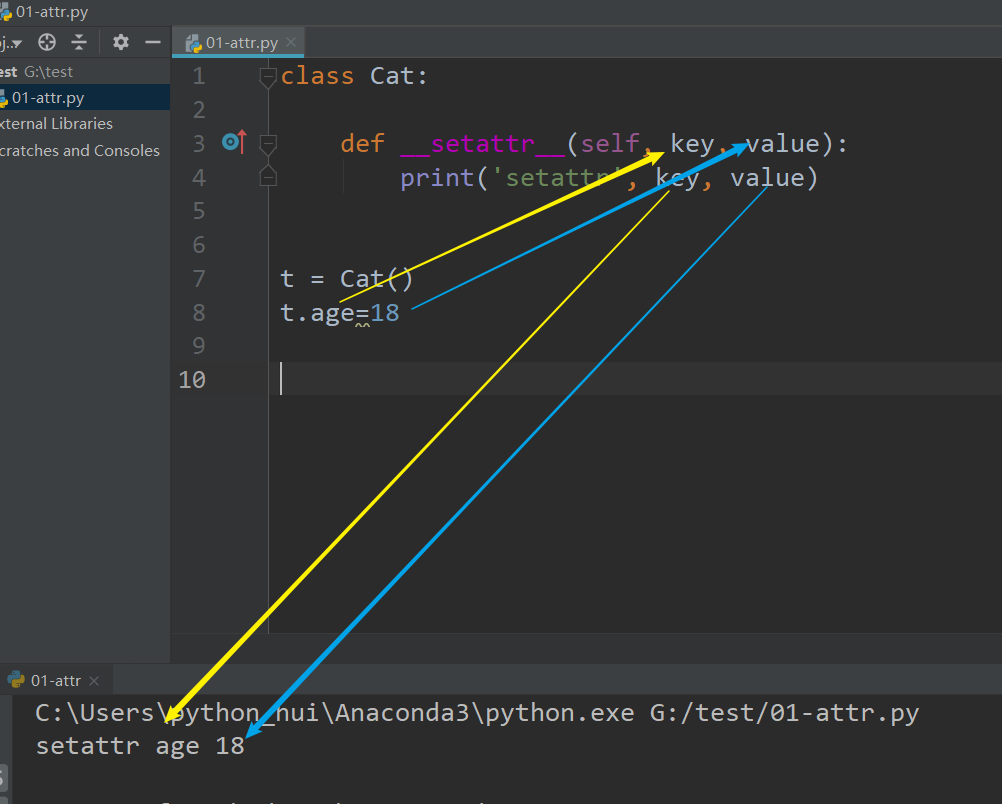This screenshot has width=1002, height=804.
Task: Close the 01-attr run tab
Action: (94, 681)
